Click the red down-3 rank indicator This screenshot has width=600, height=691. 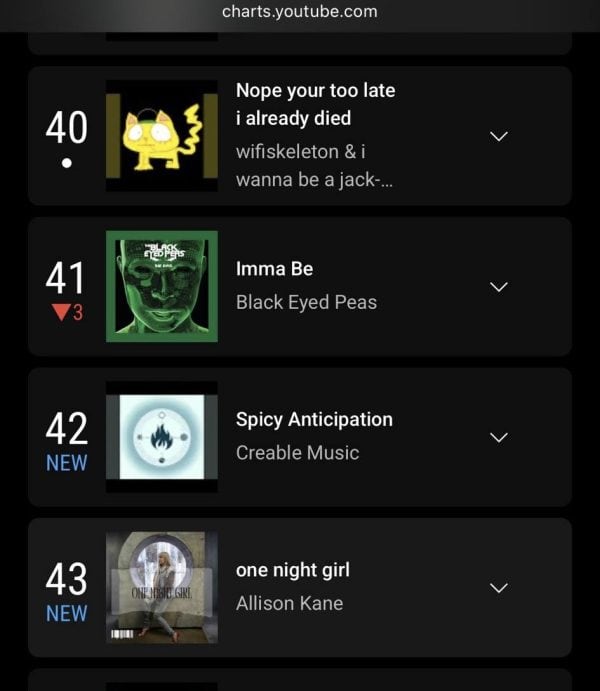[67, 313]
